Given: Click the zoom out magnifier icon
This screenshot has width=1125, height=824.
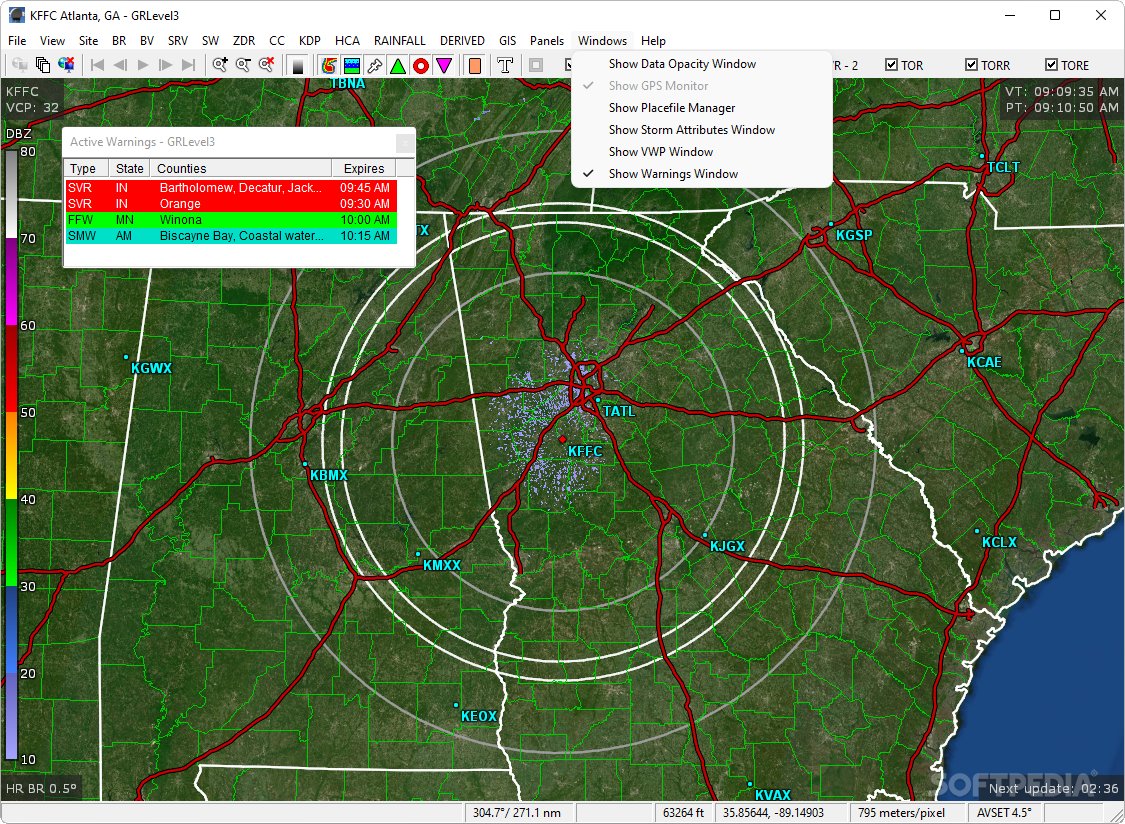Looking at the screenshot, I should pyautogui.click(x=243, y=65).
